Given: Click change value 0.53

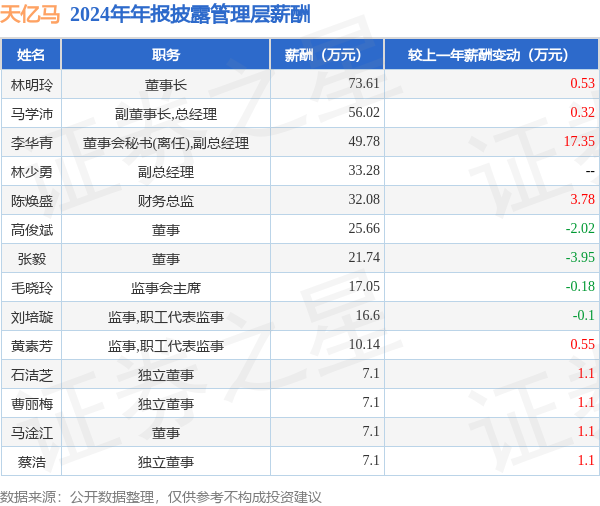Looking at the screenshot, I should click(x=582, y=83).
